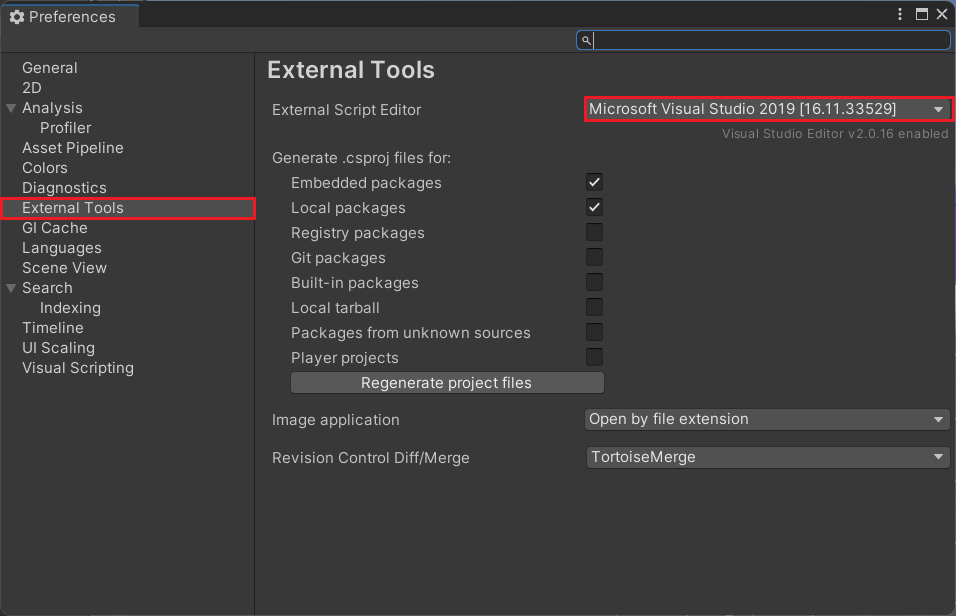
Task: Click the Regenerate project files button
Action: click(x=446, y=382)
